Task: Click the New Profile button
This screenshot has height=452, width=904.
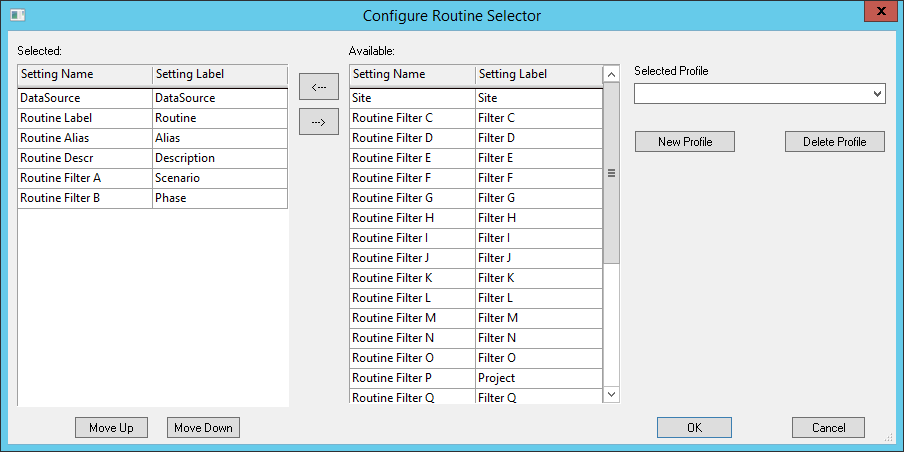Action: [685, 142]
